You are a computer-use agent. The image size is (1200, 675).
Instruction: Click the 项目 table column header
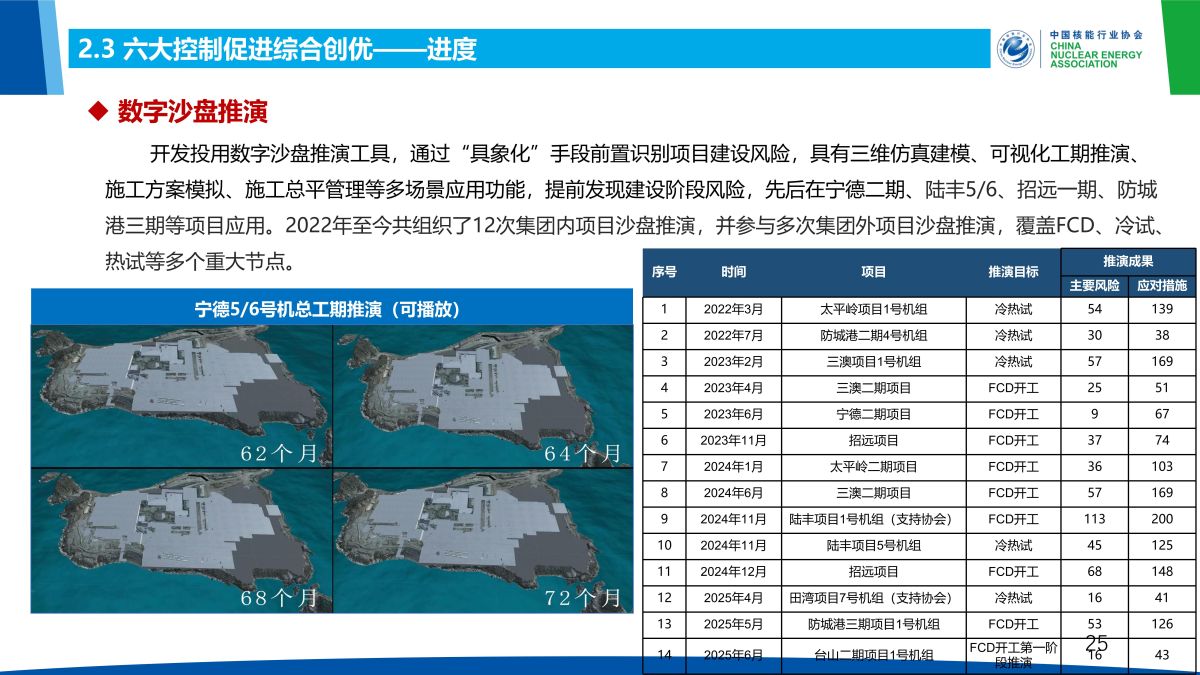click(873, 272)
